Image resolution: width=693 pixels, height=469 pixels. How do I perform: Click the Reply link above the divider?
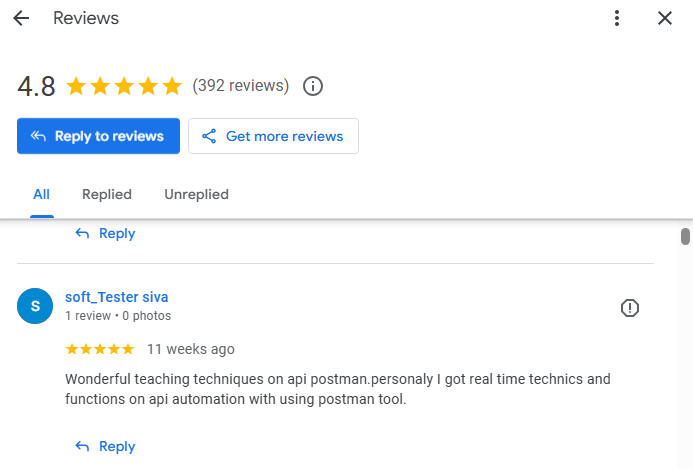coord(105,233)
